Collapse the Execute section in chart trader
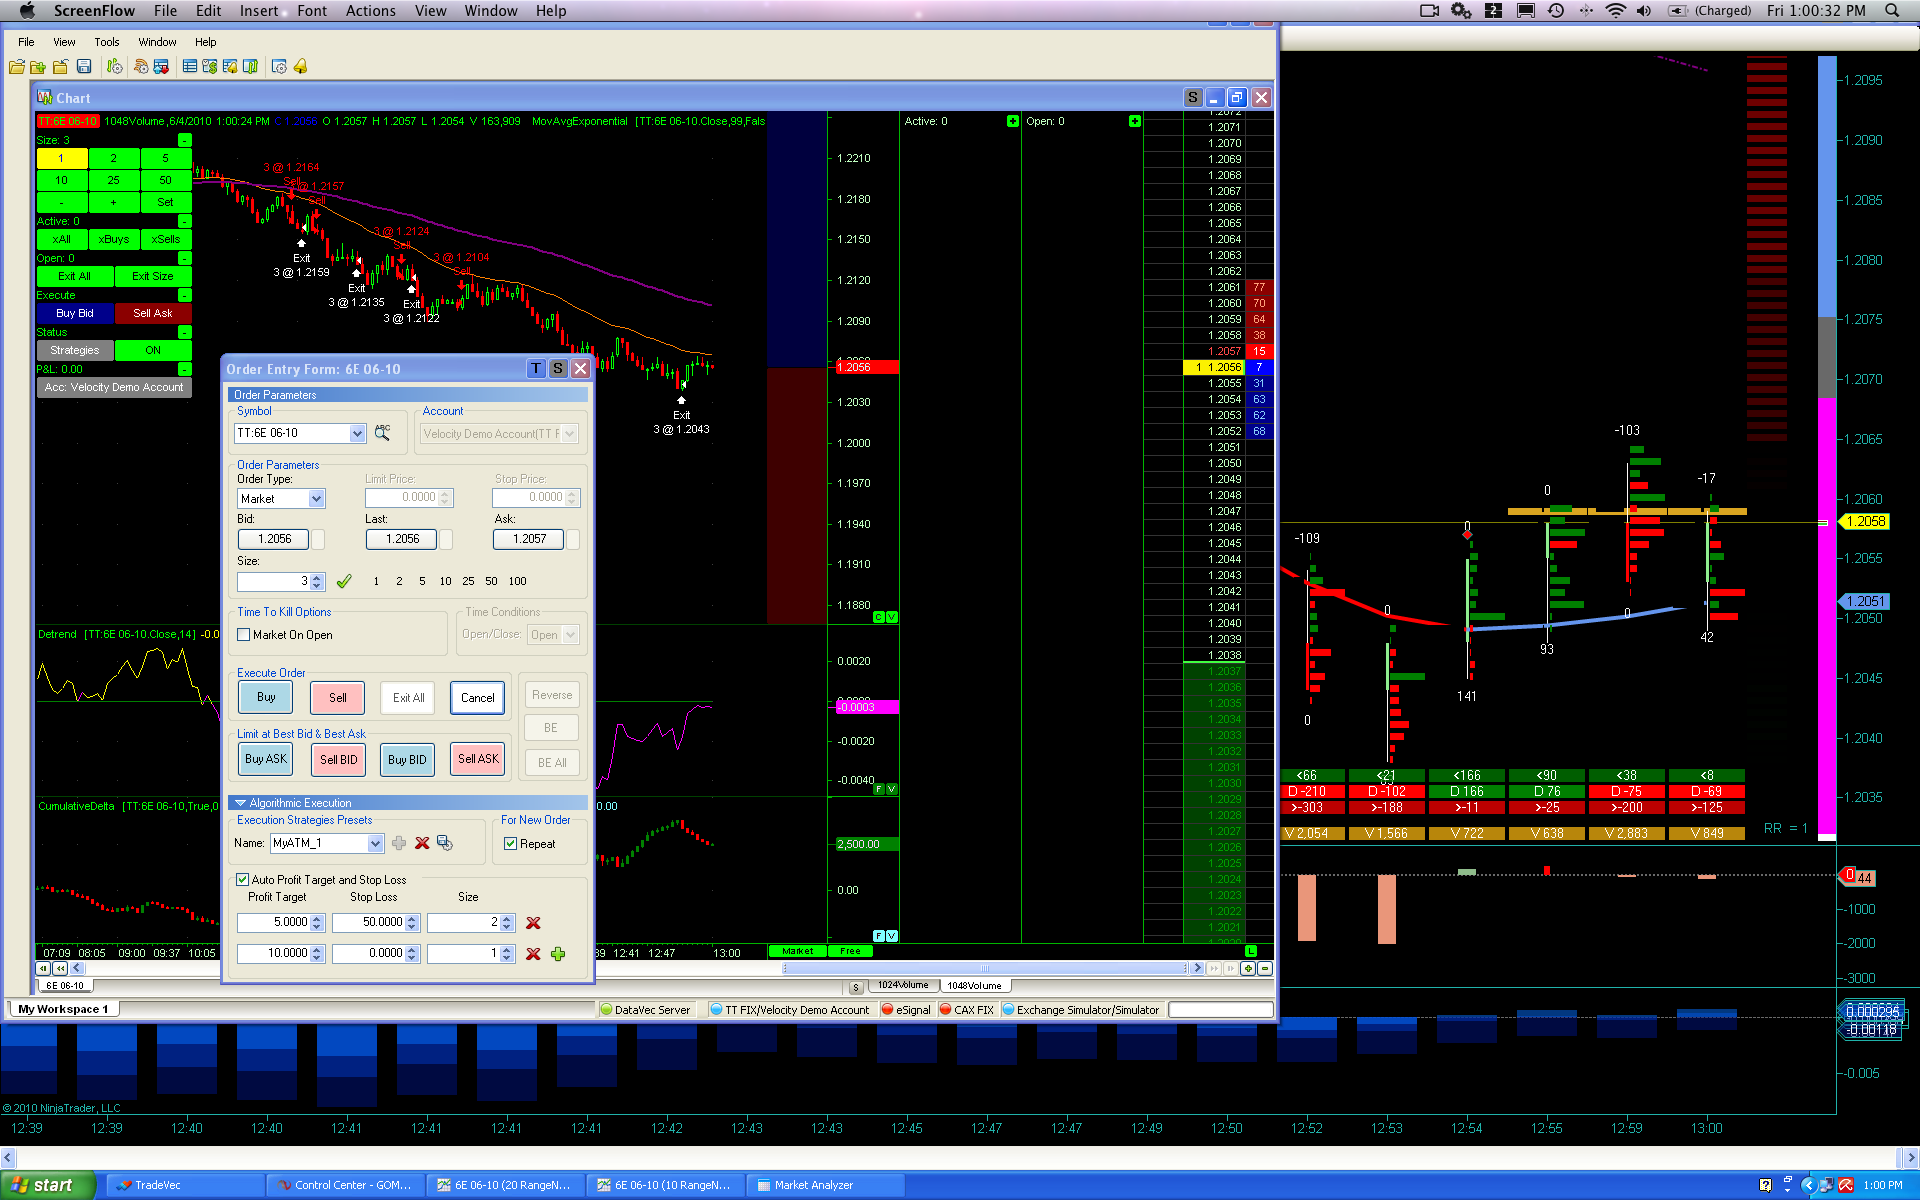 tap(184, 296)
